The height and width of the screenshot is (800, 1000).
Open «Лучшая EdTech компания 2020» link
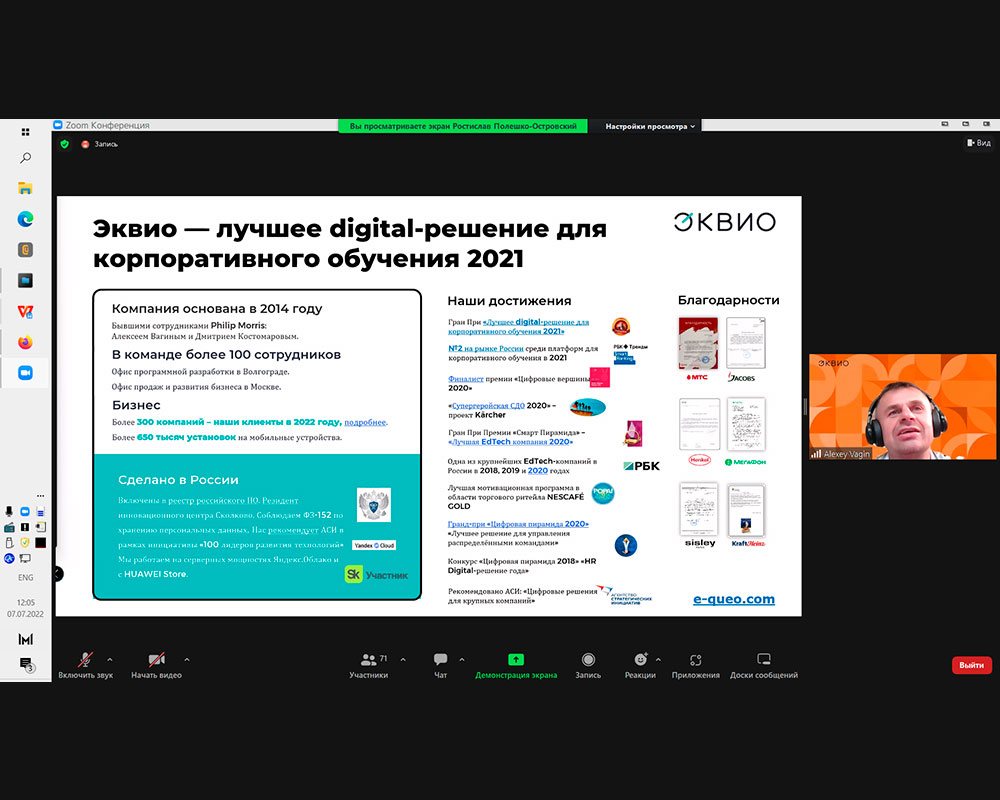coord(510,441)
